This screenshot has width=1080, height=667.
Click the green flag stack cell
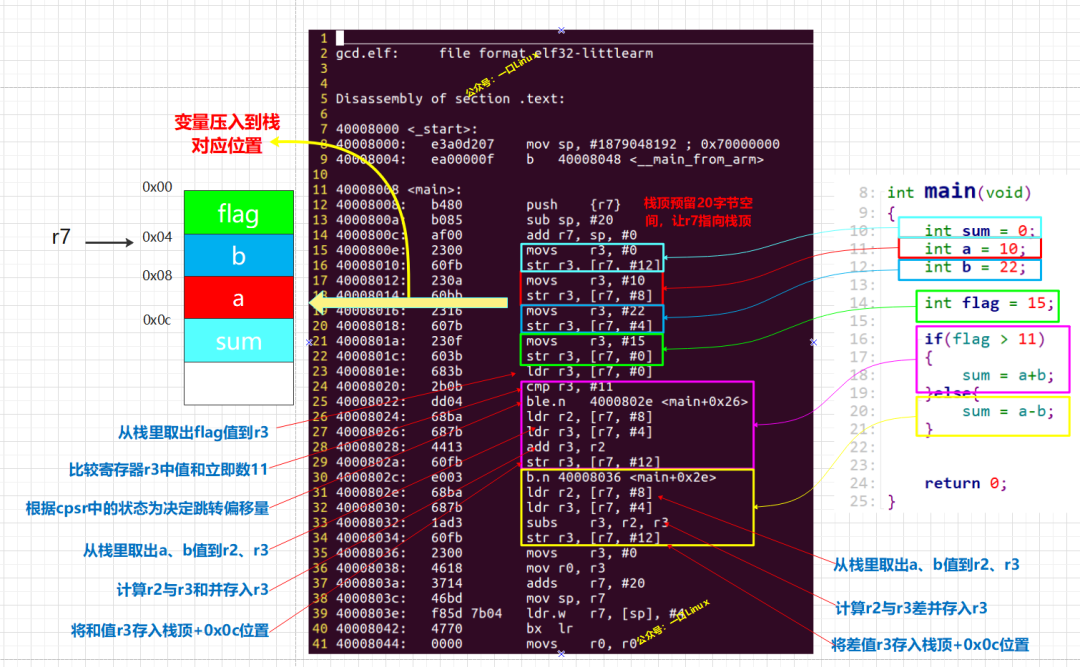click(x=238, y=213)
